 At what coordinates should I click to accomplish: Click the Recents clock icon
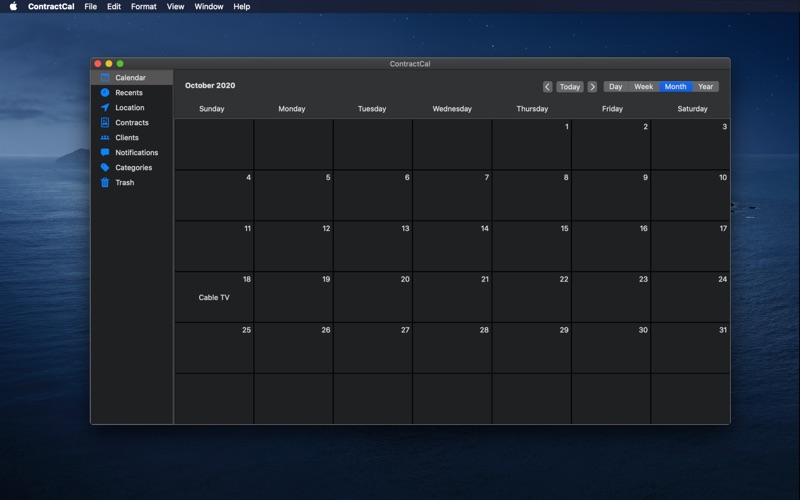105,92
